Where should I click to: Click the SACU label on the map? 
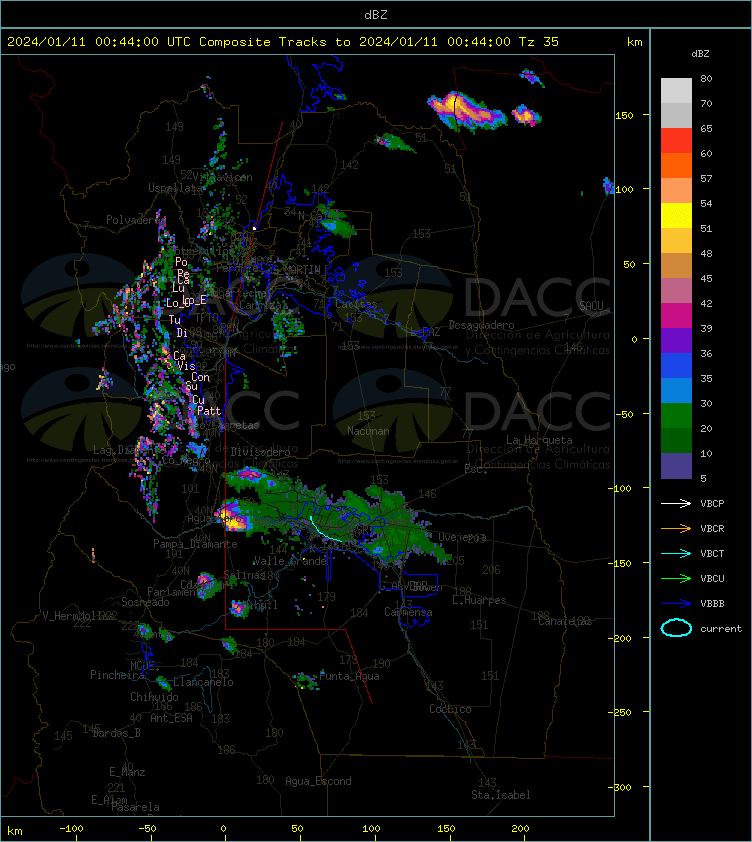(591, 306)
